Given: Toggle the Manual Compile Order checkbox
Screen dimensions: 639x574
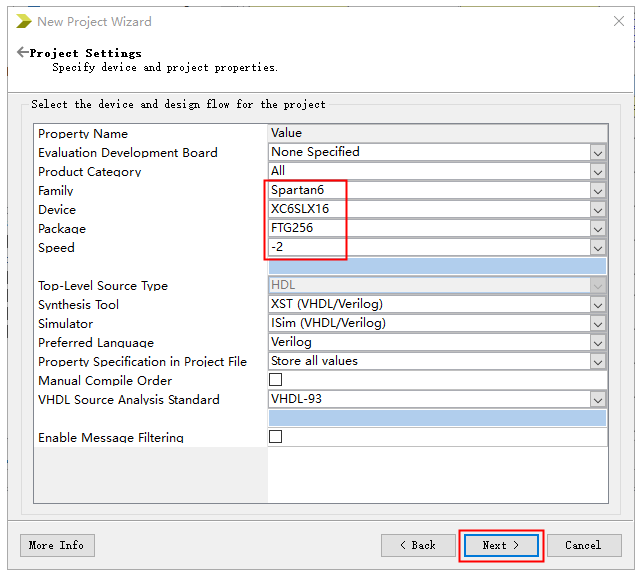Looking at the screenshot, I should point(276,380).
